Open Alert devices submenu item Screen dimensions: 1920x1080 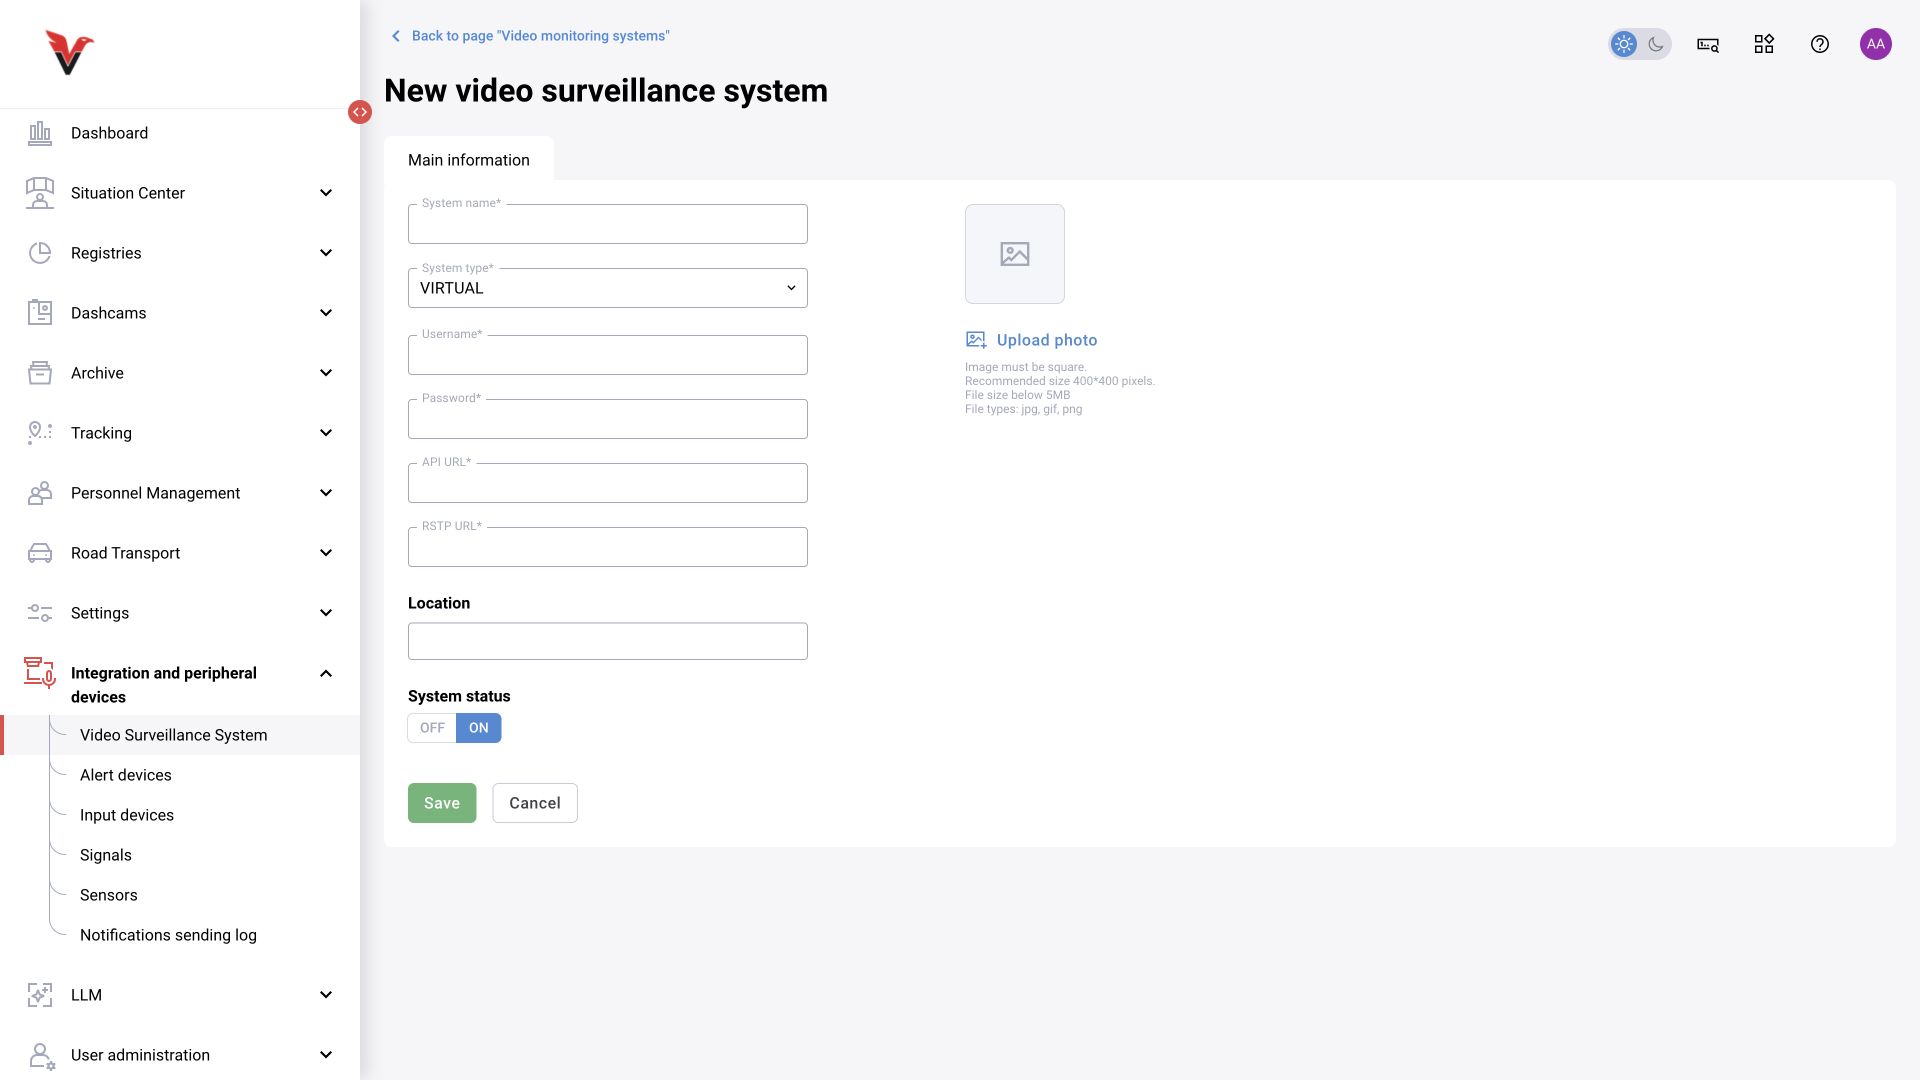[x=126, y=775]
